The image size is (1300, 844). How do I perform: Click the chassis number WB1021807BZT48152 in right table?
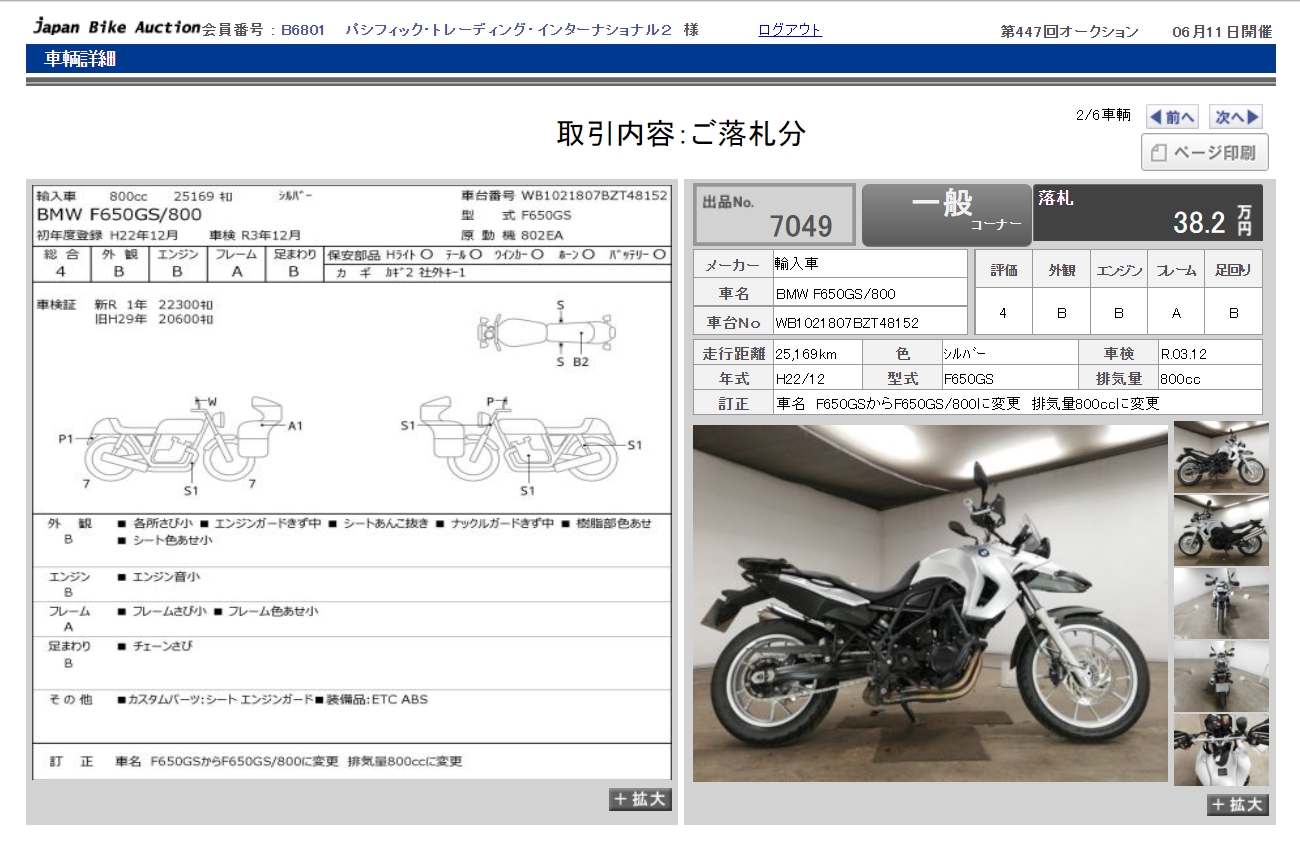click(x=847, y=323)
